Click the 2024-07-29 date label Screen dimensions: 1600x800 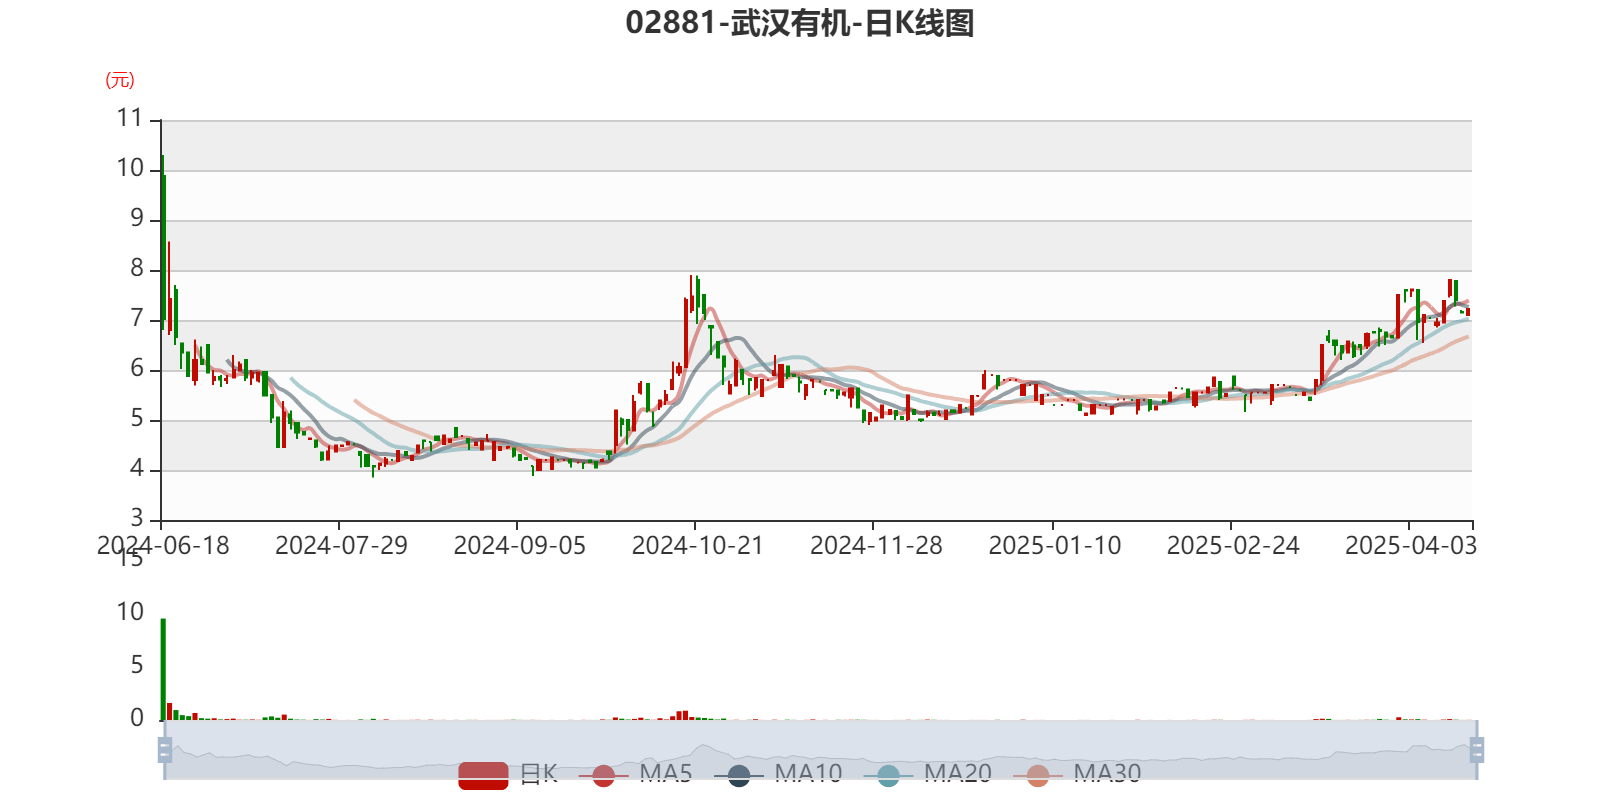(341, 546)
